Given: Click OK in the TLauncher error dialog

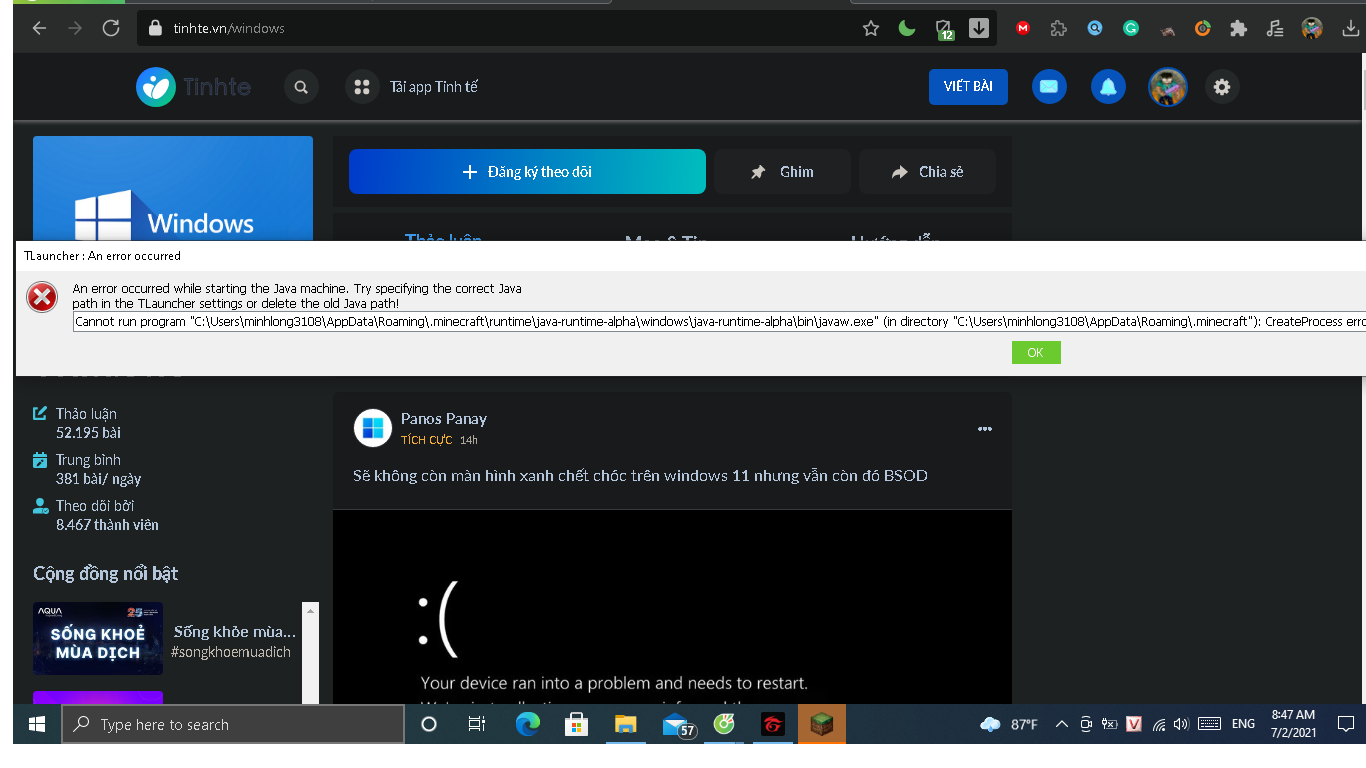Looking at the screenshot, I should 1035,352.
